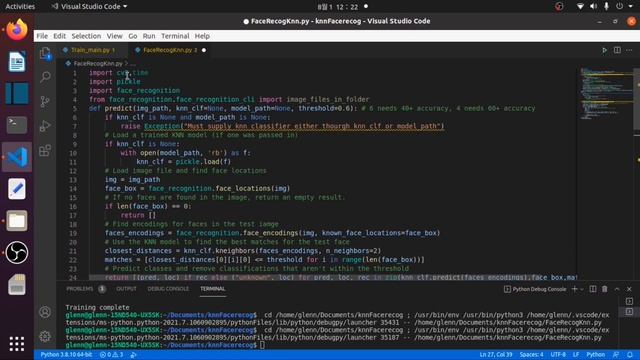Open OBS Studio from the dock

[x=17, y=252]
